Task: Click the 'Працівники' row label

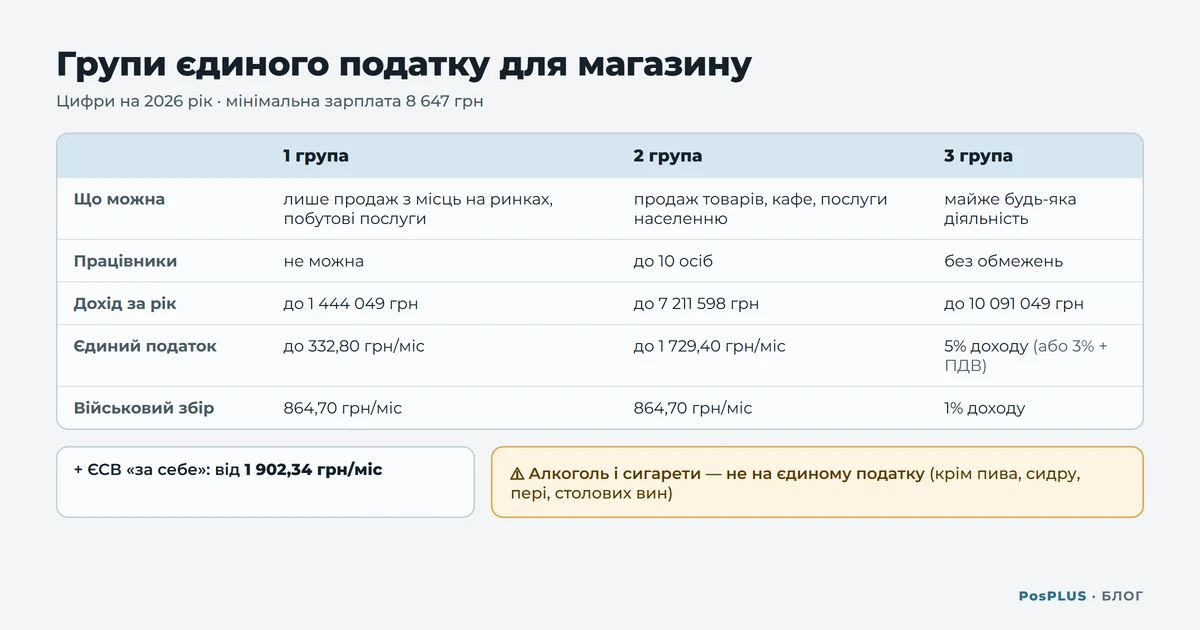Action: [x=125, y=261]
